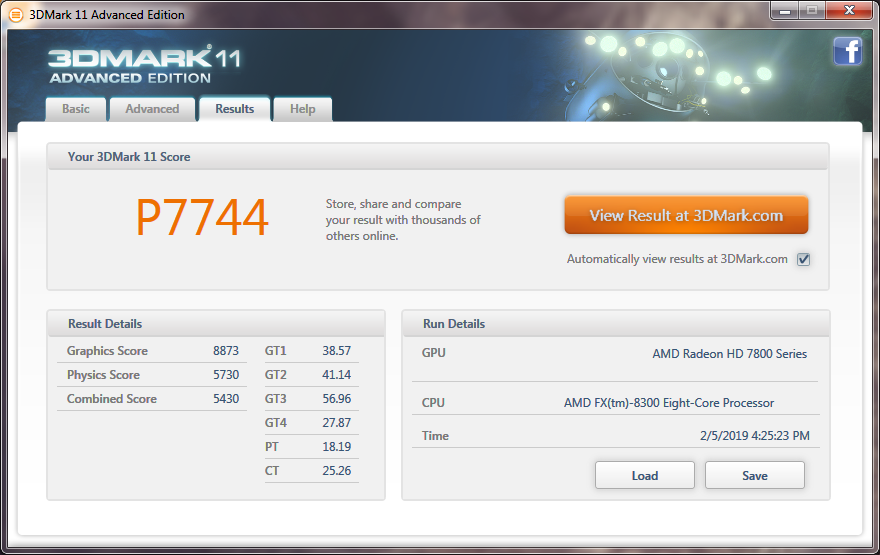Switch to the Basic tab
Screen dimensions: 880x555
point(76,109)
